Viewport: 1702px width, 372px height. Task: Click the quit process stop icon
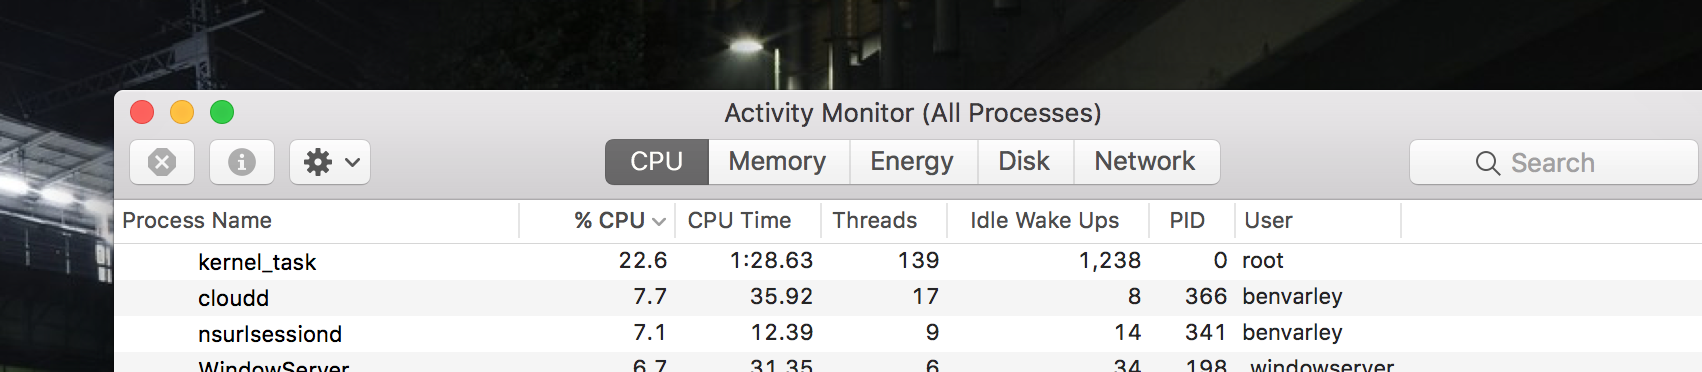click(x=162, y=162)
